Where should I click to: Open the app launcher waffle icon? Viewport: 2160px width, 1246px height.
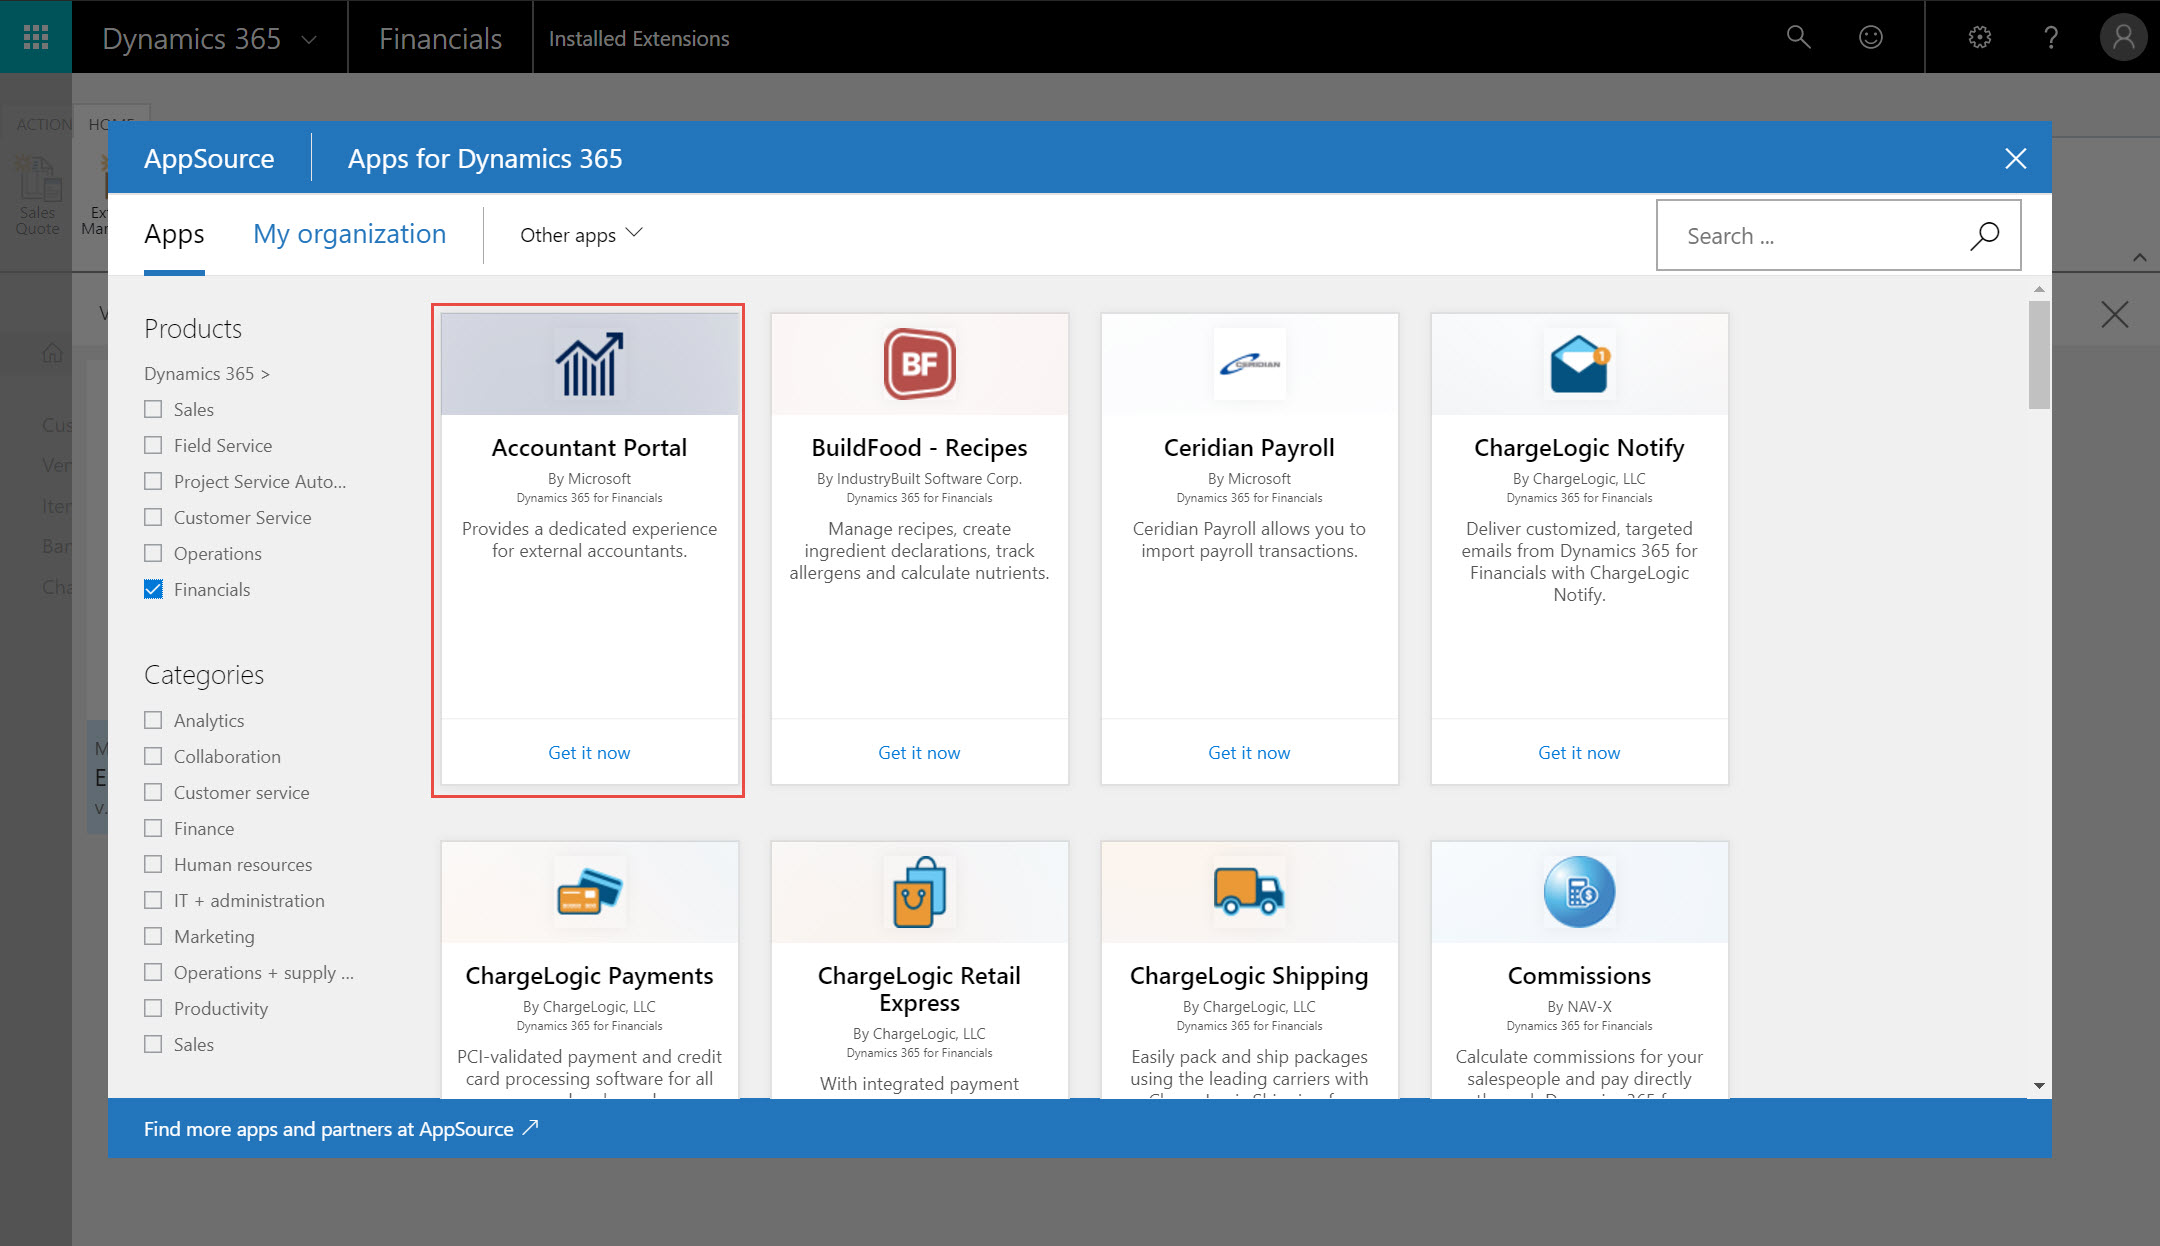pyautogui.click(x=36, y=37)
